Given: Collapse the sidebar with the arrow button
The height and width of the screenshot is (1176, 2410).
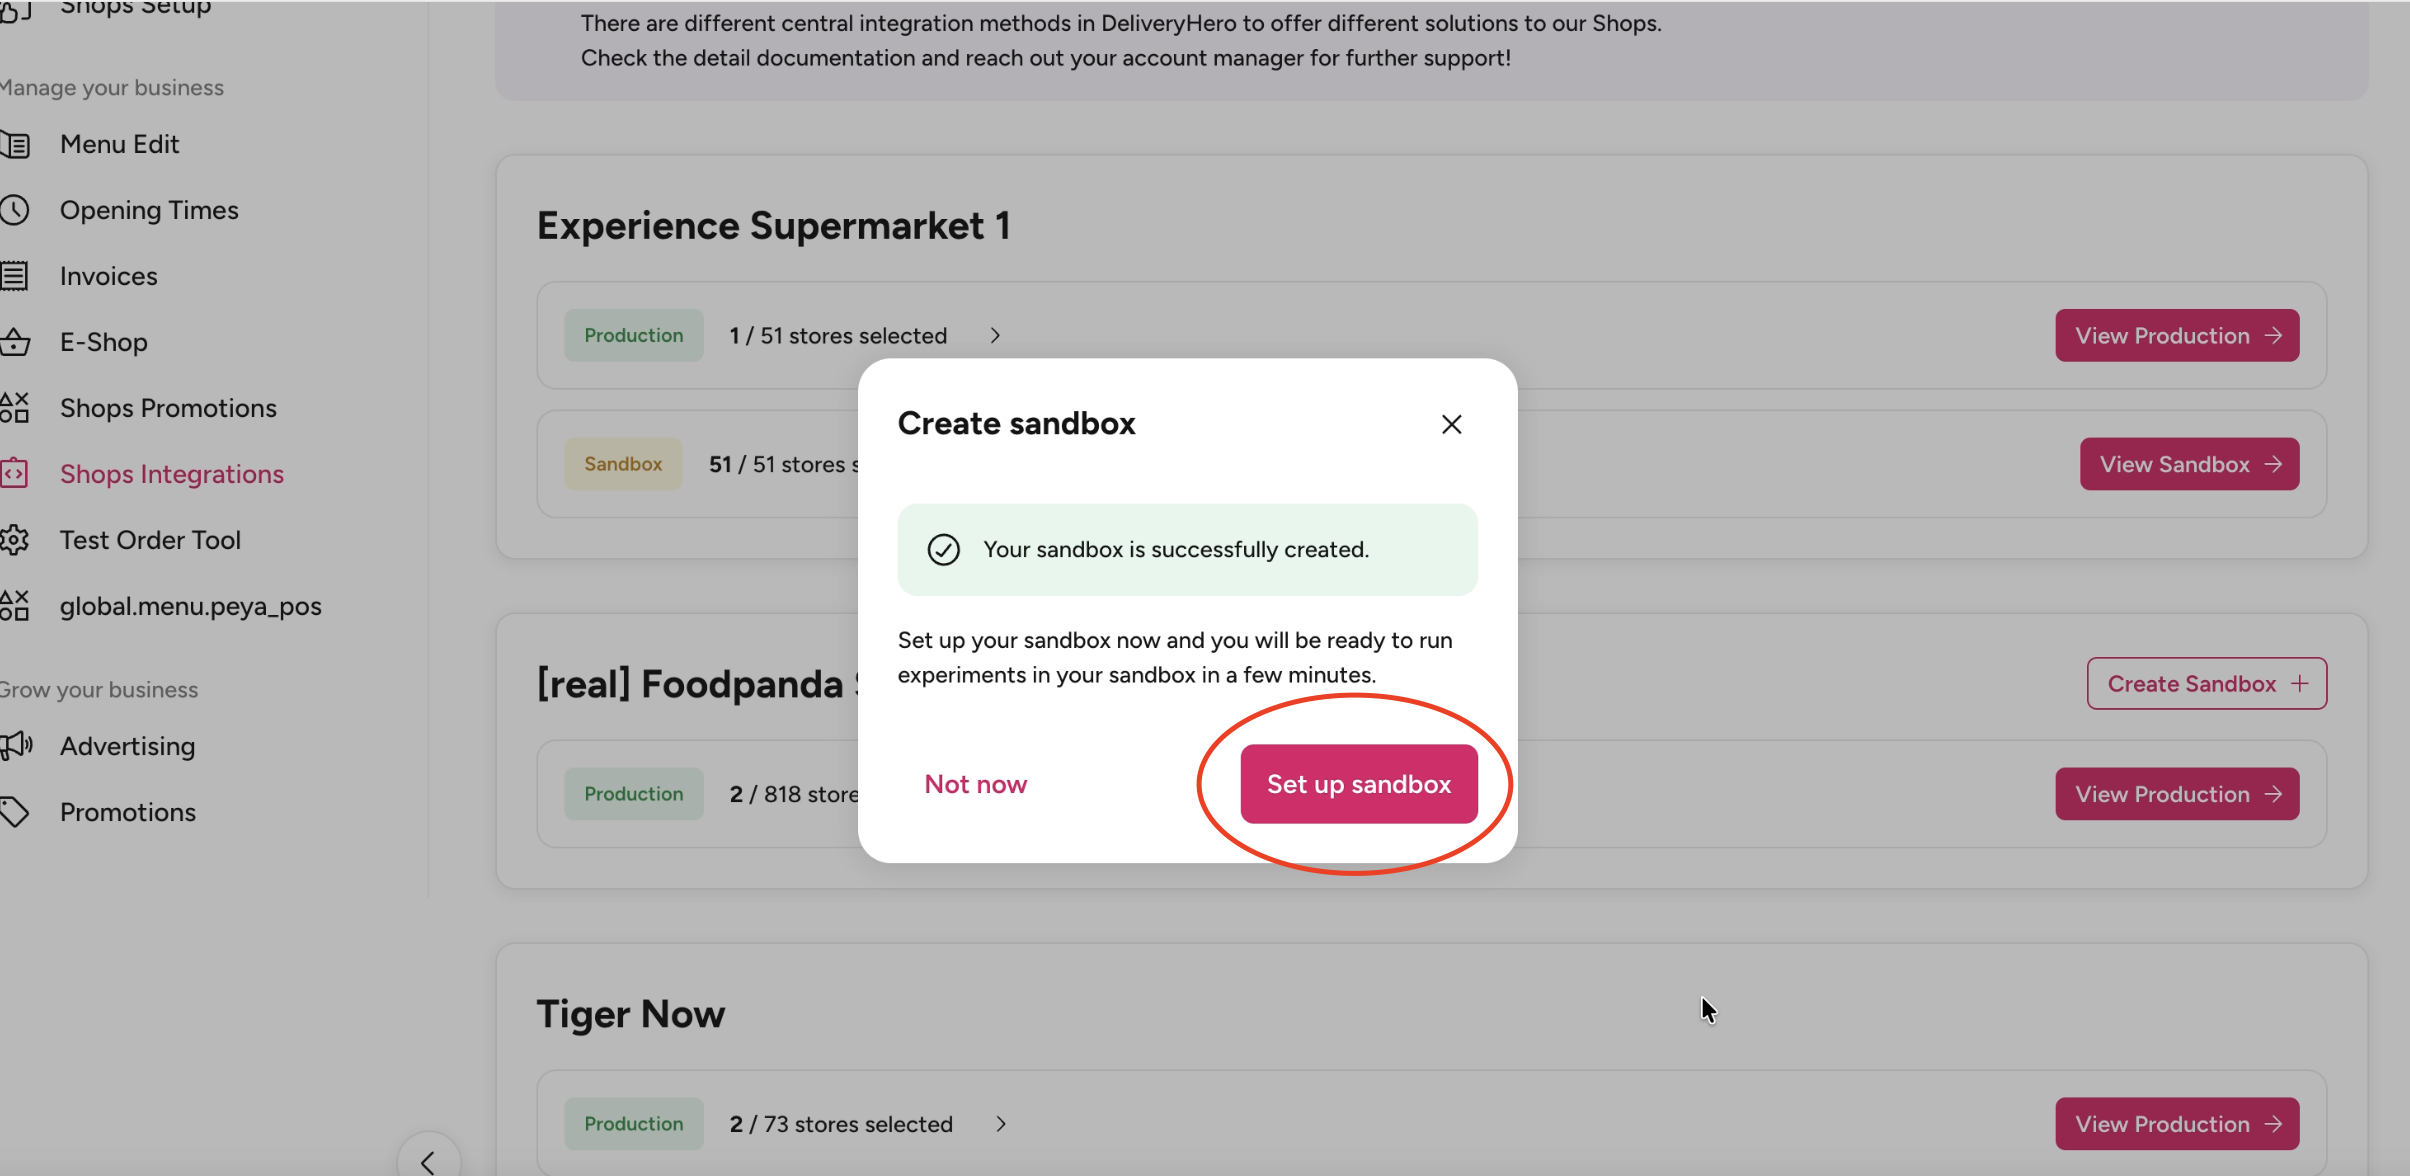Looking at the screenshot, I should pyautogui.click(x=428, y=1160).
